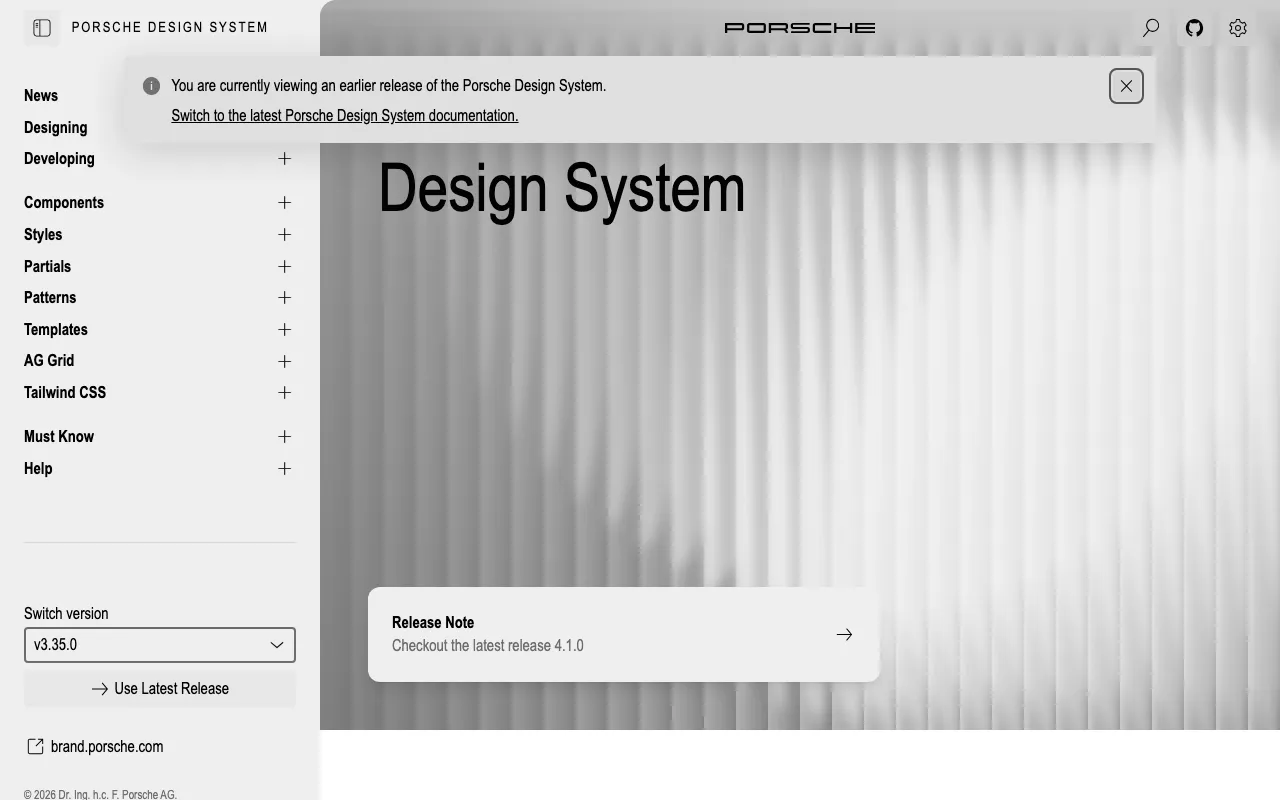
Task: Select the Tailwind CSS menu label
Action: pyautogui.click(x=65, y=393)
